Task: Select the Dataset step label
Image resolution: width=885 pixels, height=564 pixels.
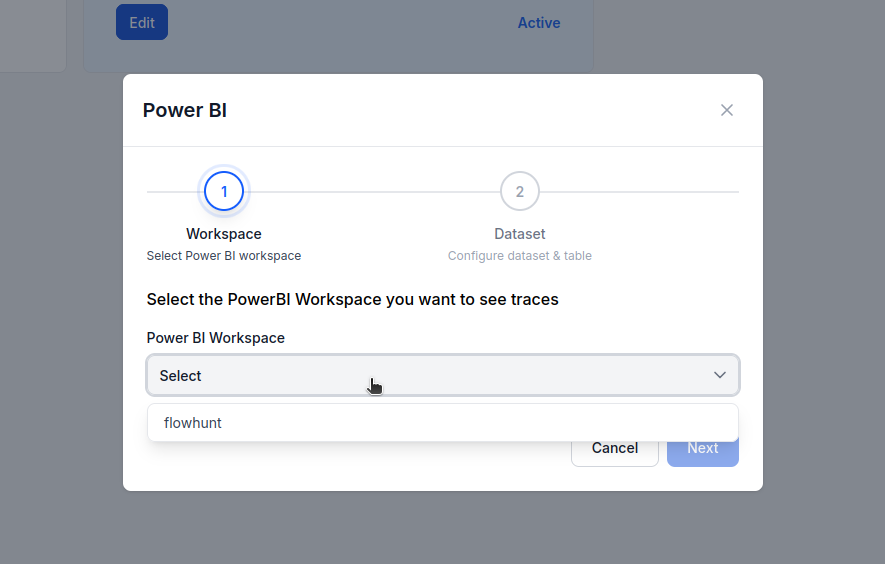Action: click(520, 234)
